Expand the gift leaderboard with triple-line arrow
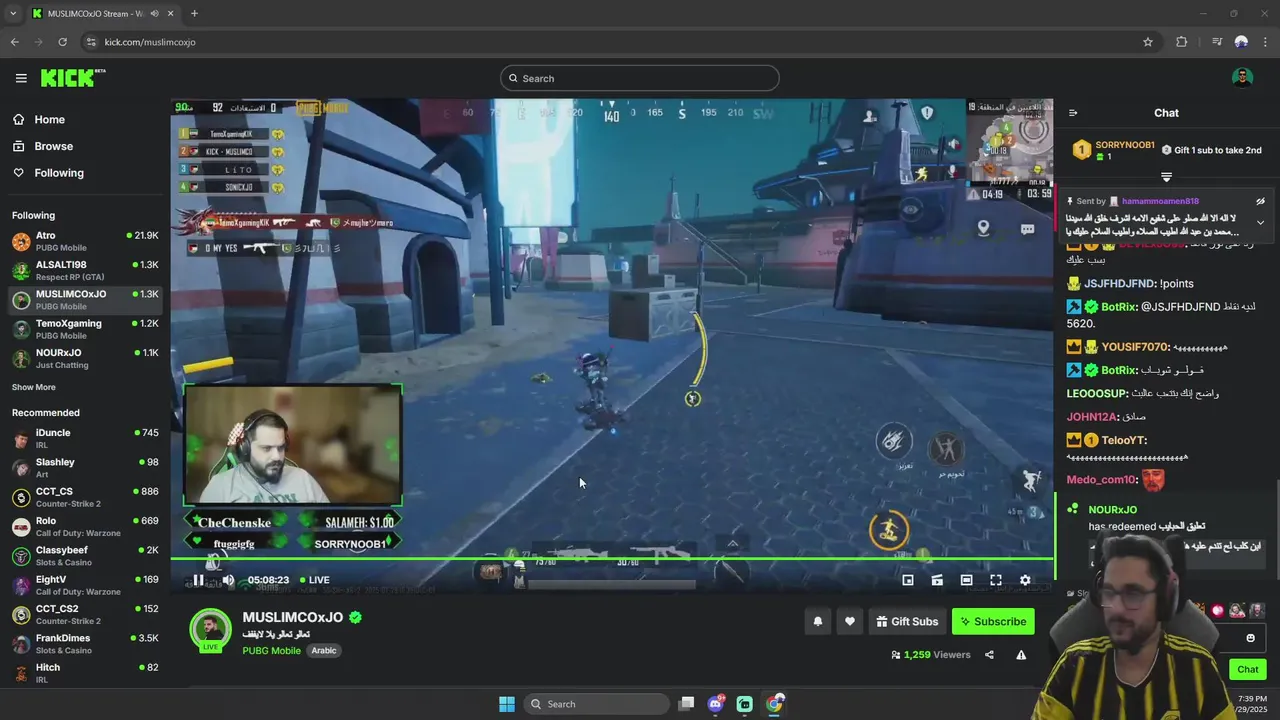 coord(1166,177)
